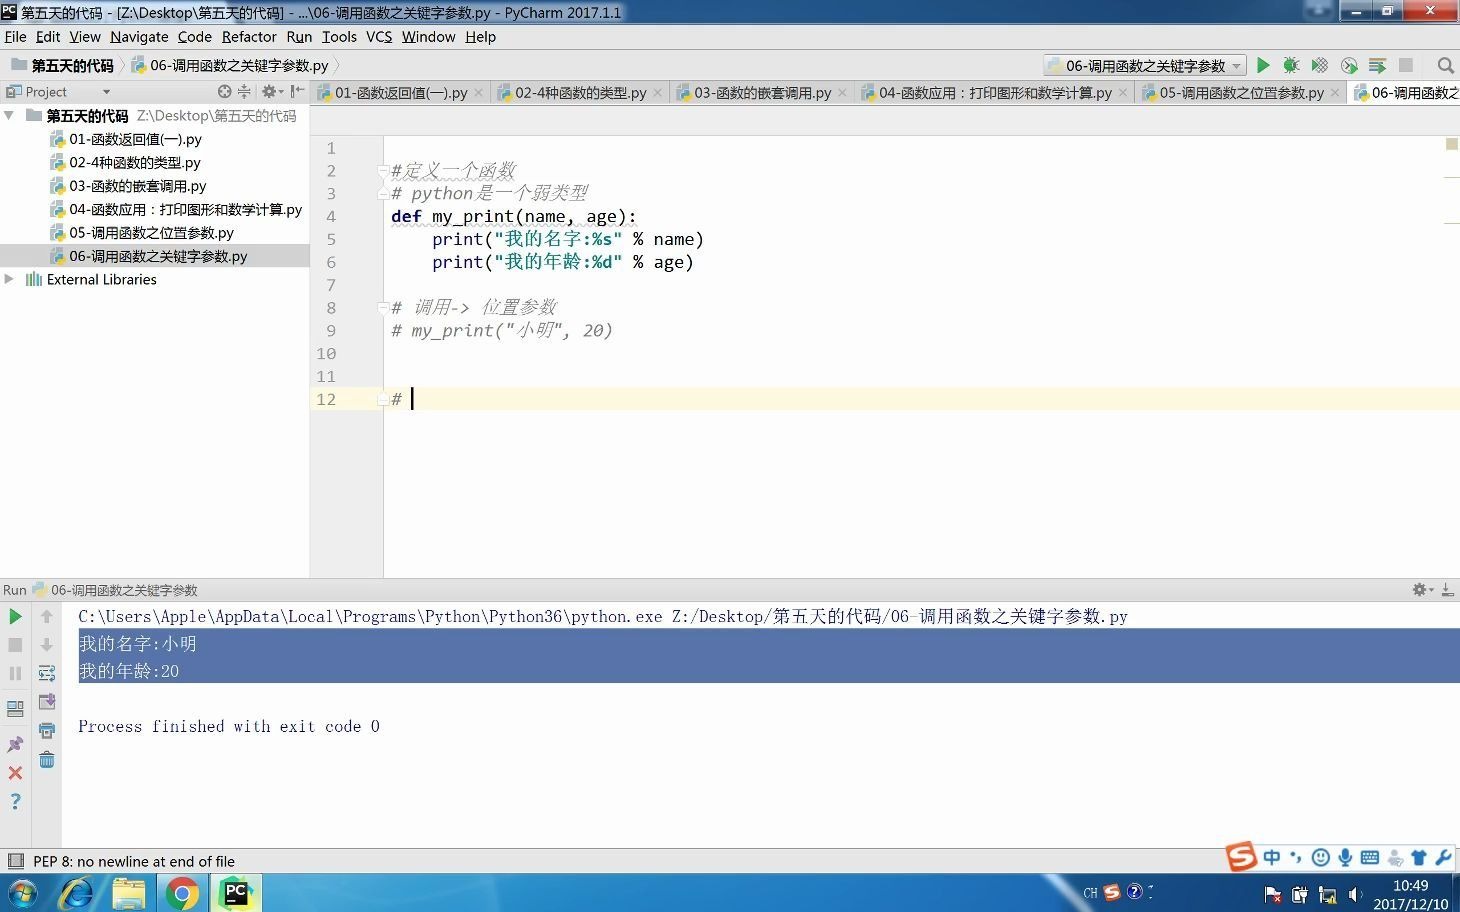The height and width of the screenshot is (912, 1460).
Task: Open the VCS menu
Action: tap(379, 36)
